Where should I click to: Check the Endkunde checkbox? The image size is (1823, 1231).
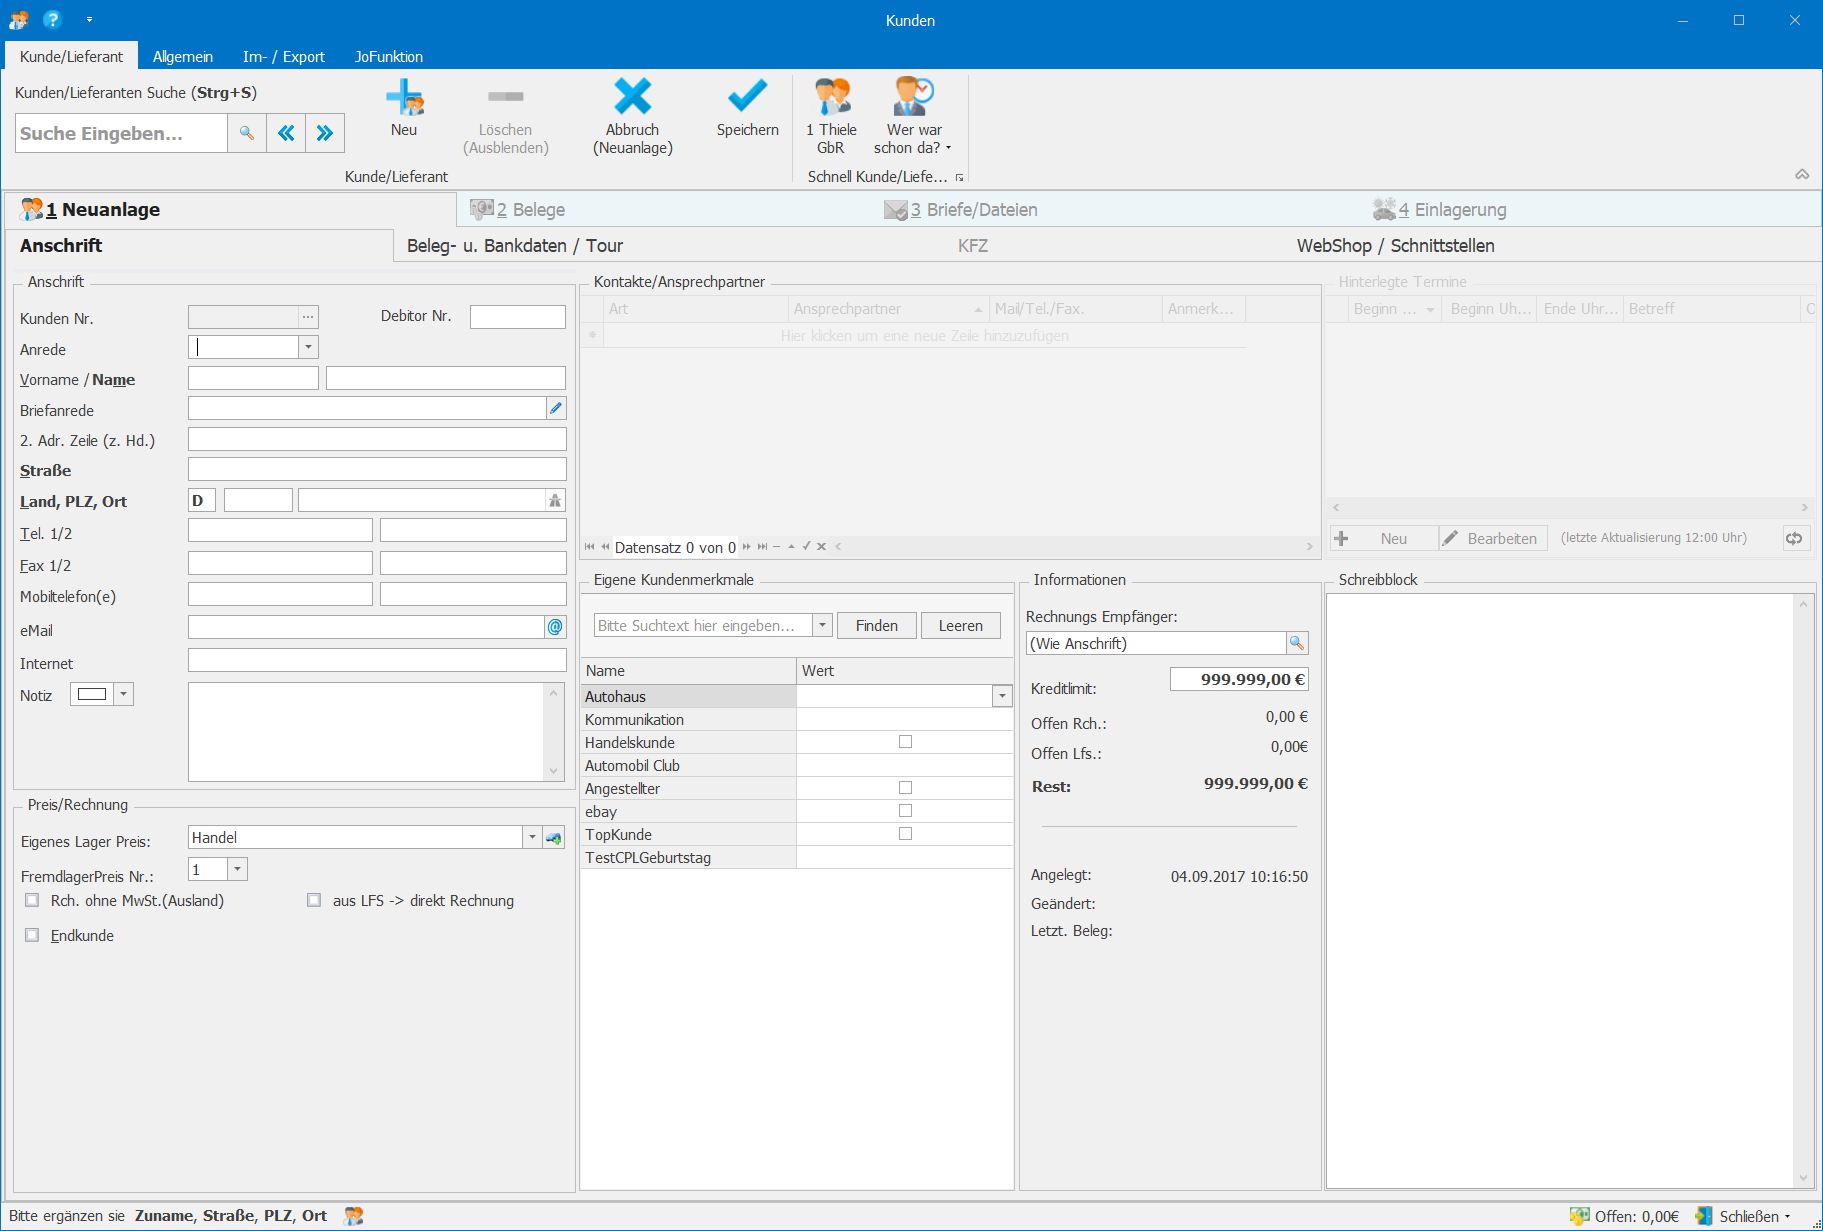[x=32, y=935]
